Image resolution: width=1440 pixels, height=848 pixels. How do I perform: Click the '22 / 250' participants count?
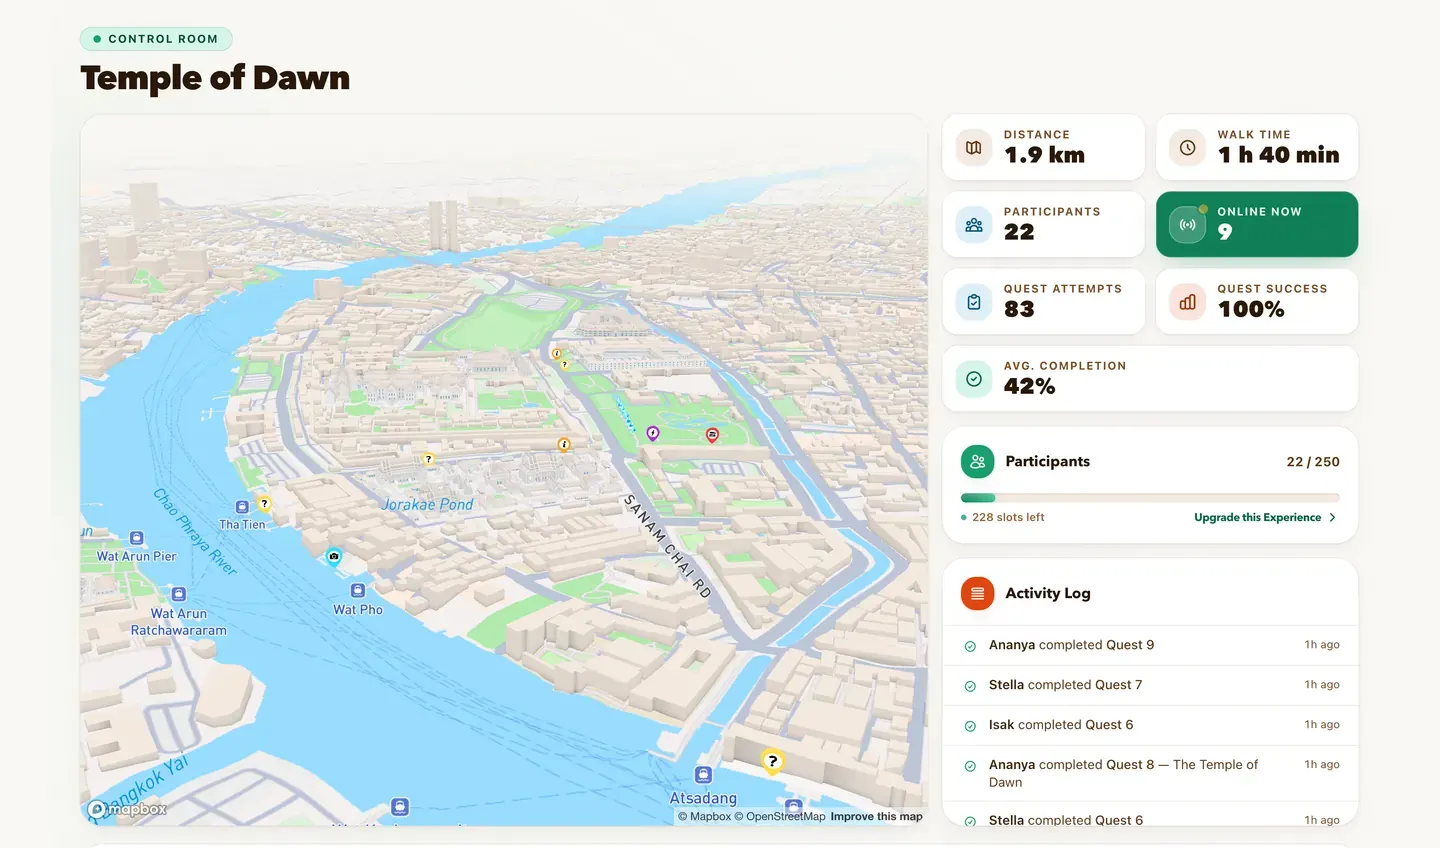[x=1313, y=462]
